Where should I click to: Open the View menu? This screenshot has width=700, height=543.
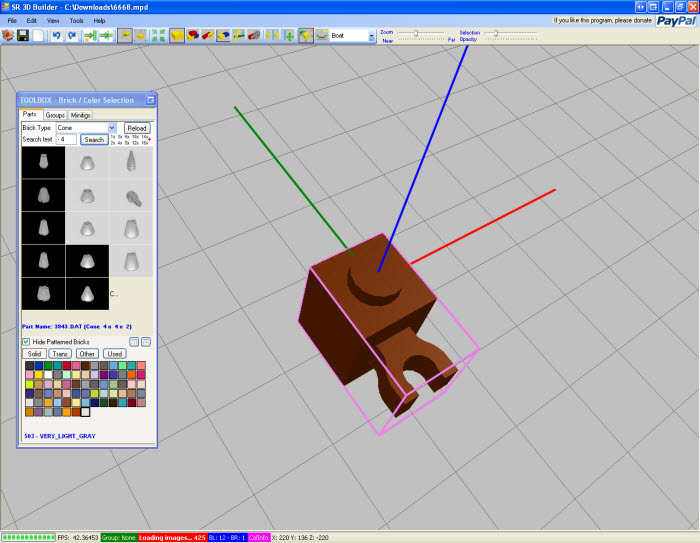53,20
